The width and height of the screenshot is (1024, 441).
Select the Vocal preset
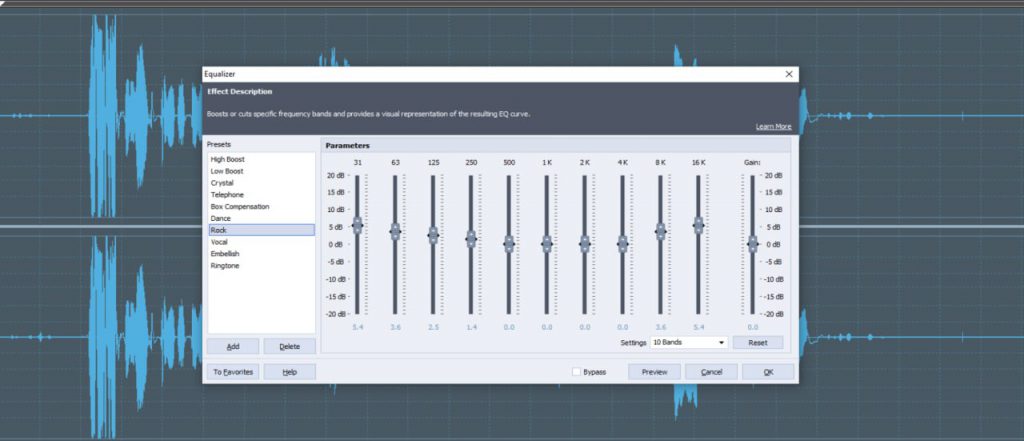click(220, 242)
